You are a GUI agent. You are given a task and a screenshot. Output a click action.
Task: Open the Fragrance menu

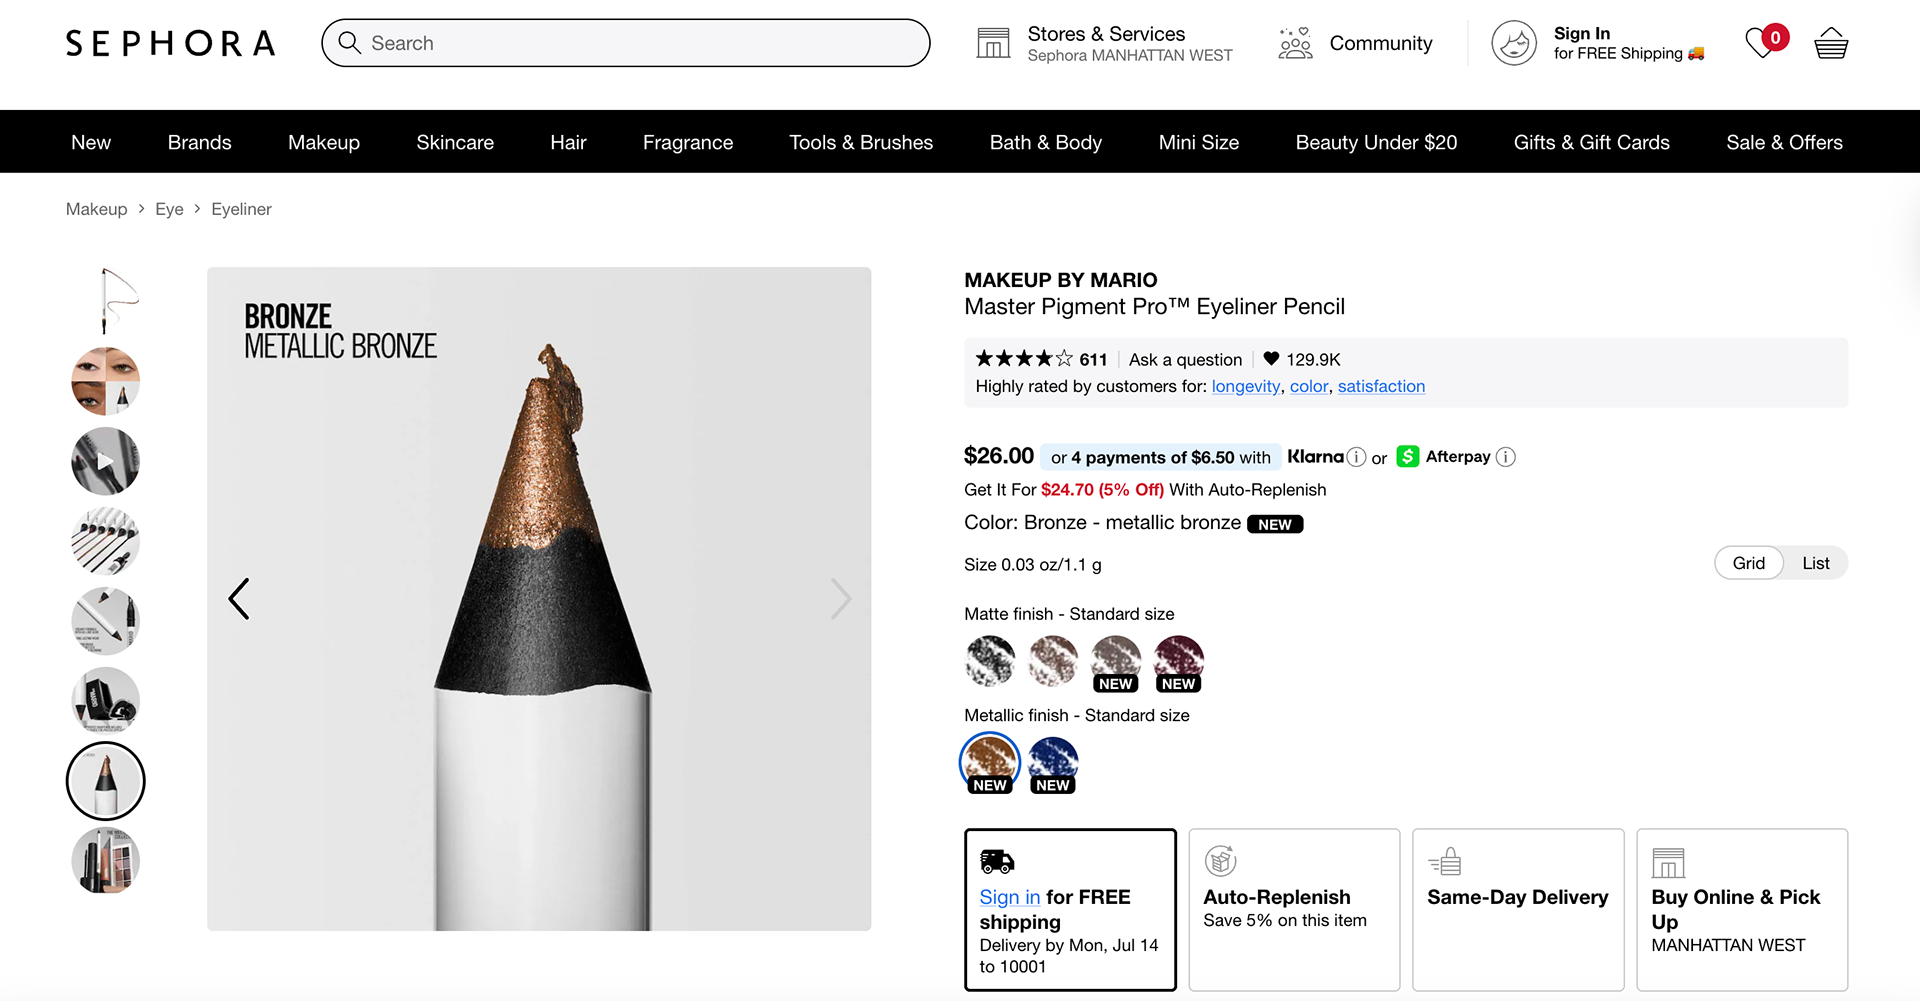688,142
